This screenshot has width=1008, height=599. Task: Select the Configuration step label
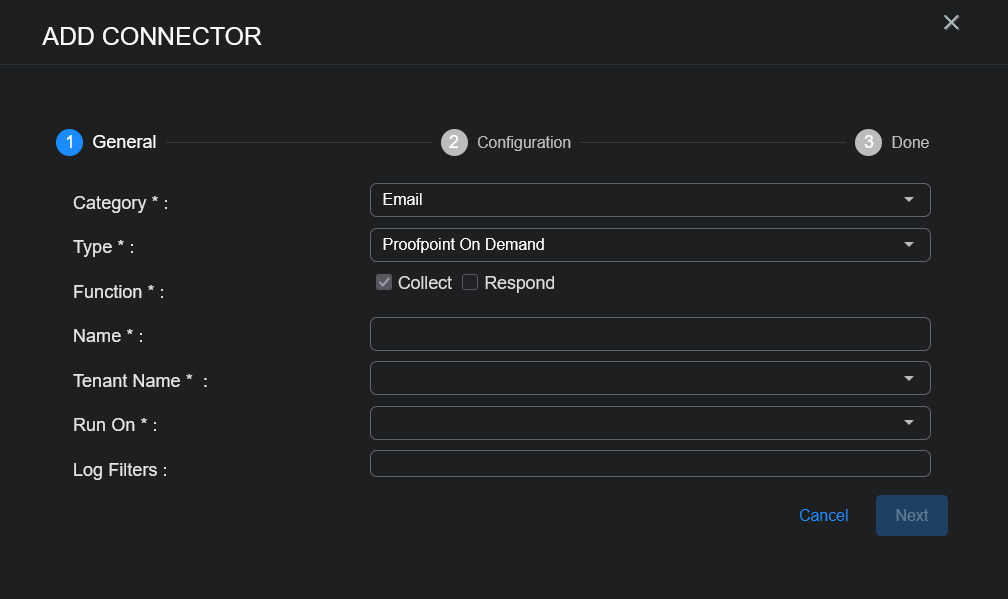[524, 142]
